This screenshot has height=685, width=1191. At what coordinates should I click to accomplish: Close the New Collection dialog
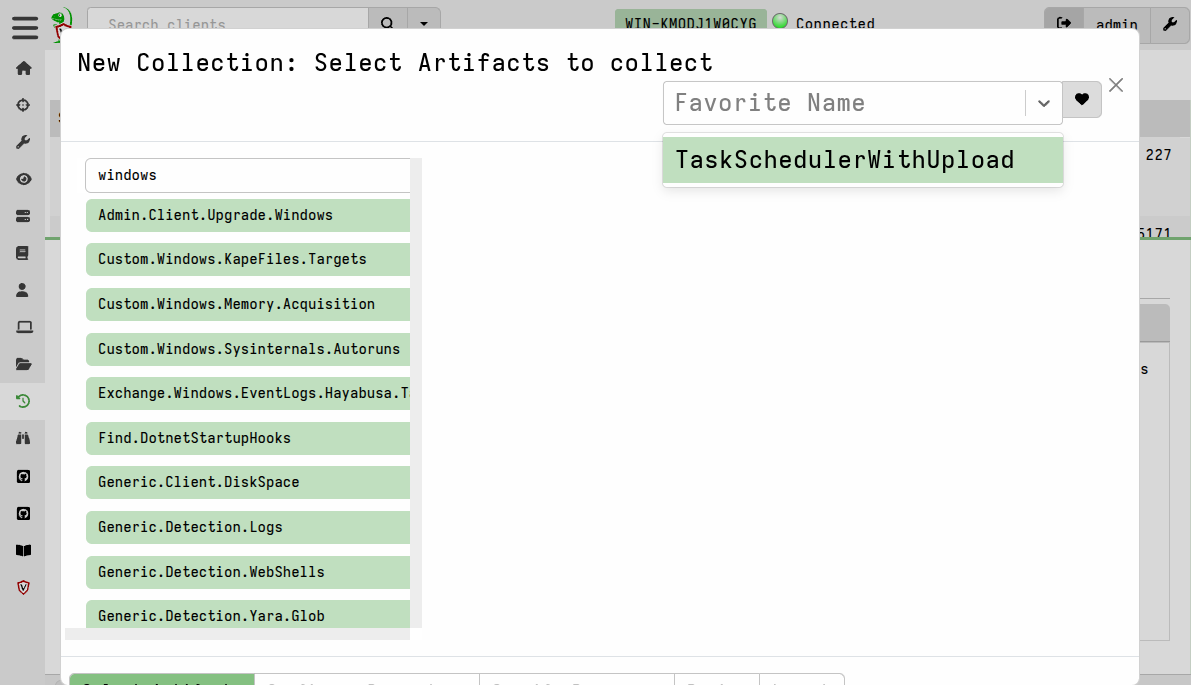(1116, 86)
